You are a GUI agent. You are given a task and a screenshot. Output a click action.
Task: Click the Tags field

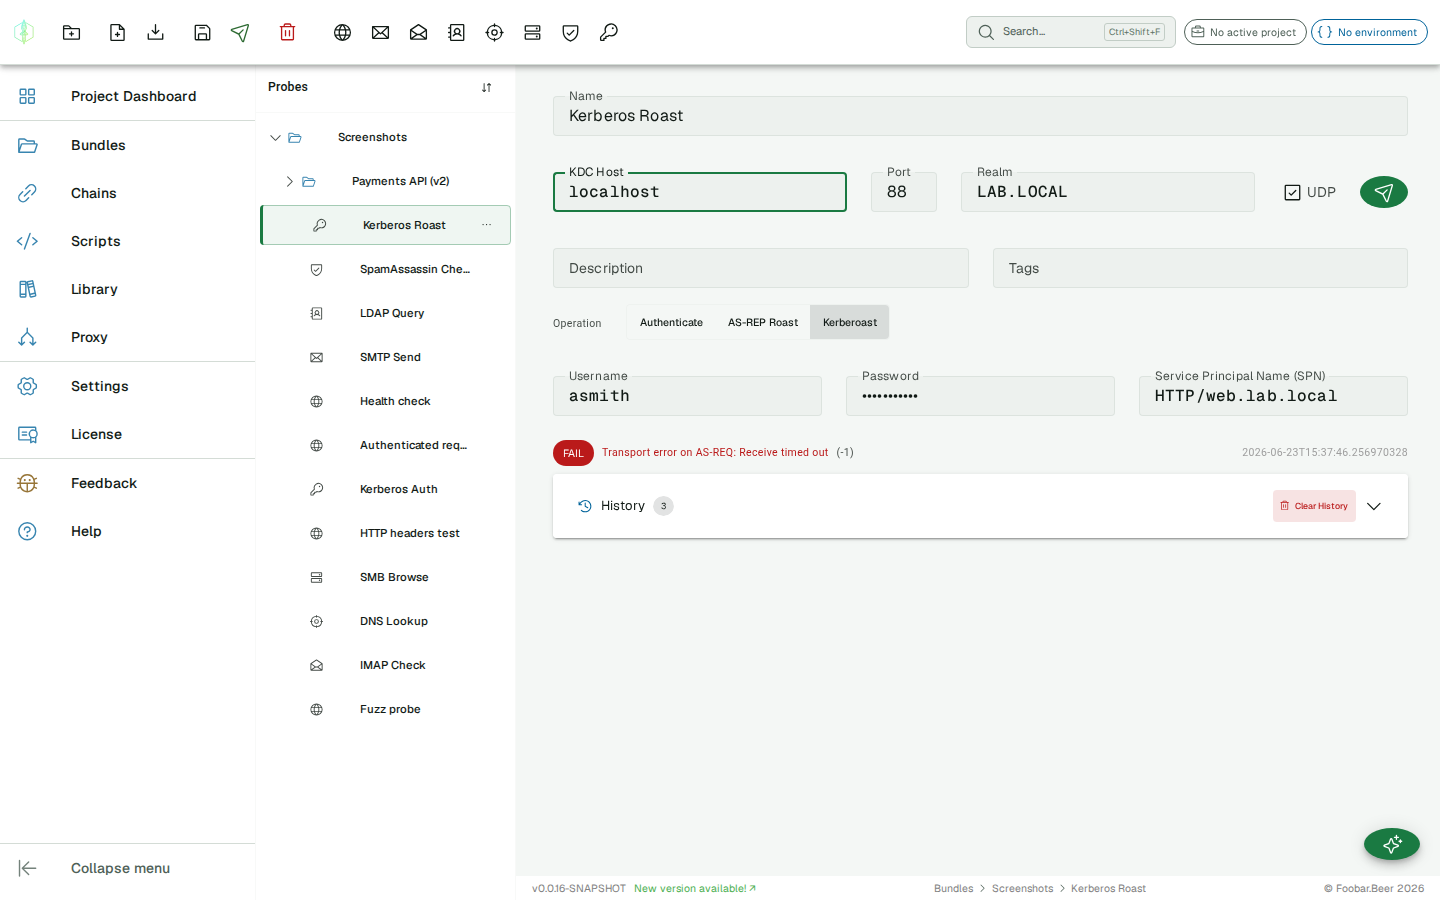coord(1200,268)
